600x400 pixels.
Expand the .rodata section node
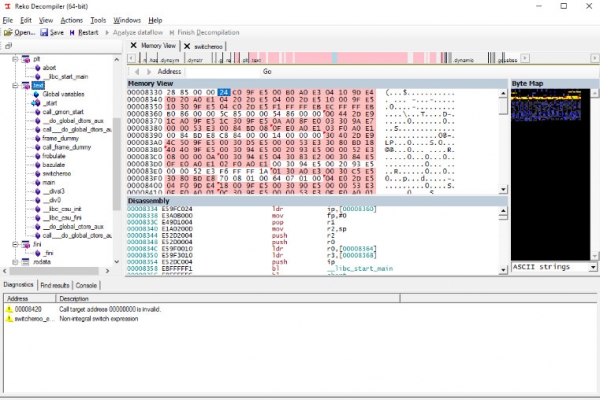(13, 263)
